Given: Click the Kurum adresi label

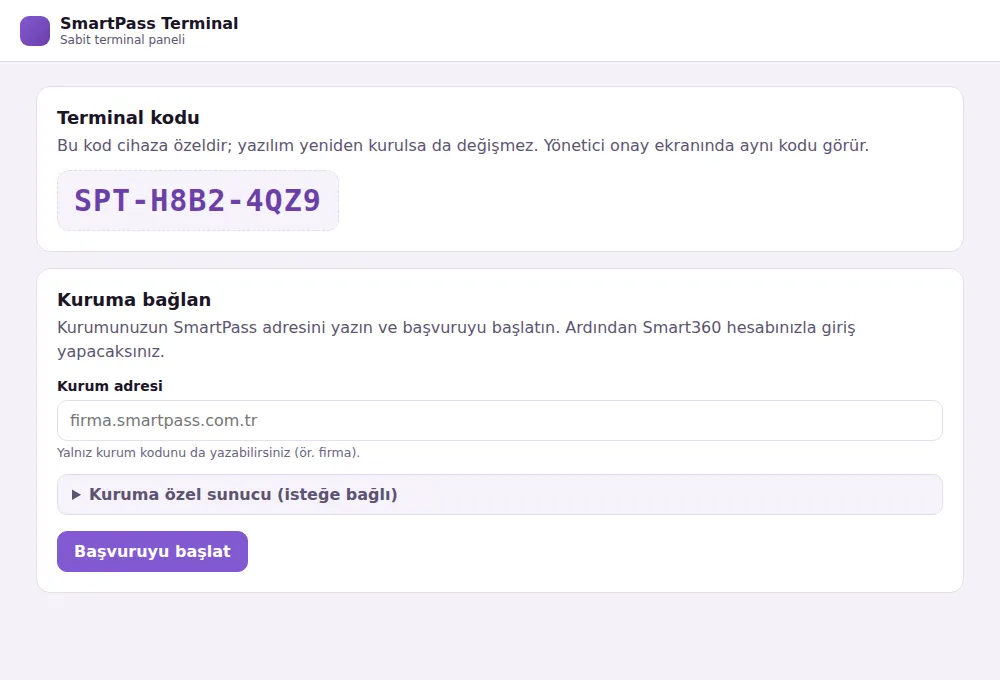Looking at the screenshot, I should tap(110, 386).
